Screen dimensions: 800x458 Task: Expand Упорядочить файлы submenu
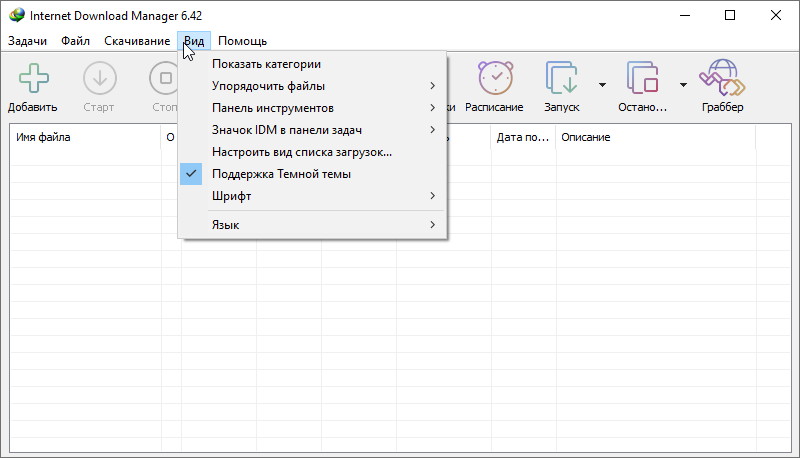[x=312, y=86]
